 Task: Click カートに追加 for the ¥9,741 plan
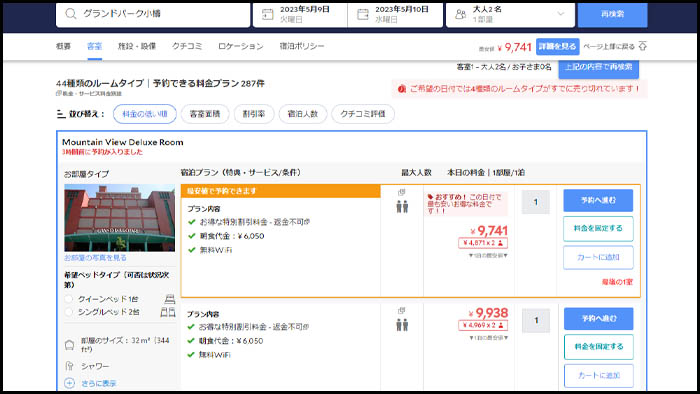598,257
